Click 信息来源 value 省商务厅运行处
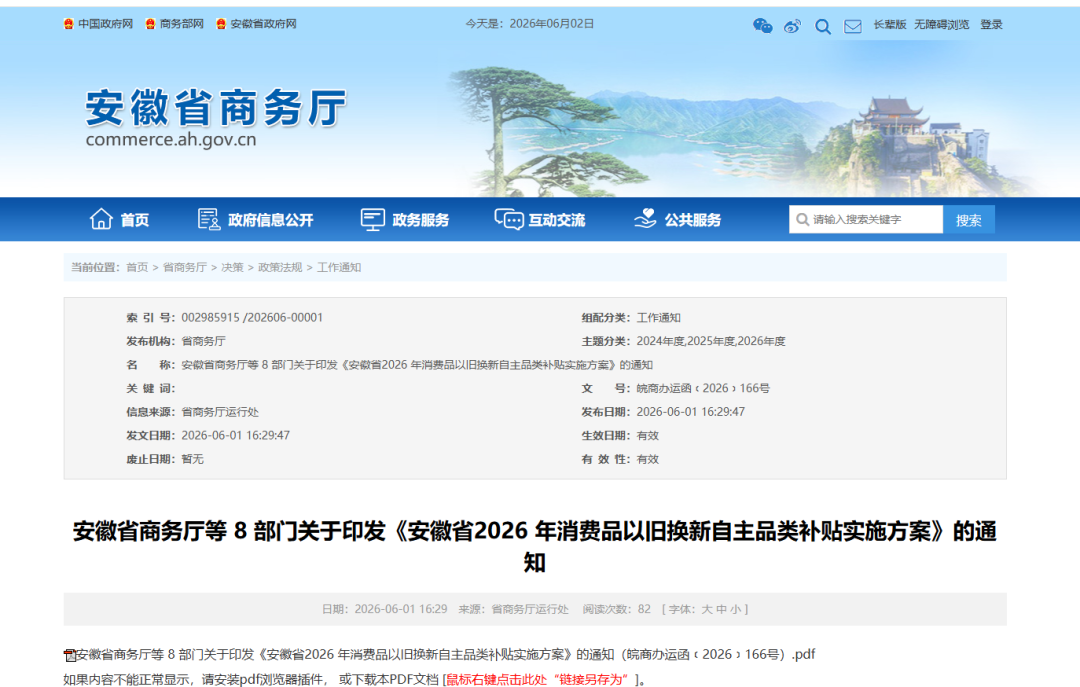 coord(220,412)
